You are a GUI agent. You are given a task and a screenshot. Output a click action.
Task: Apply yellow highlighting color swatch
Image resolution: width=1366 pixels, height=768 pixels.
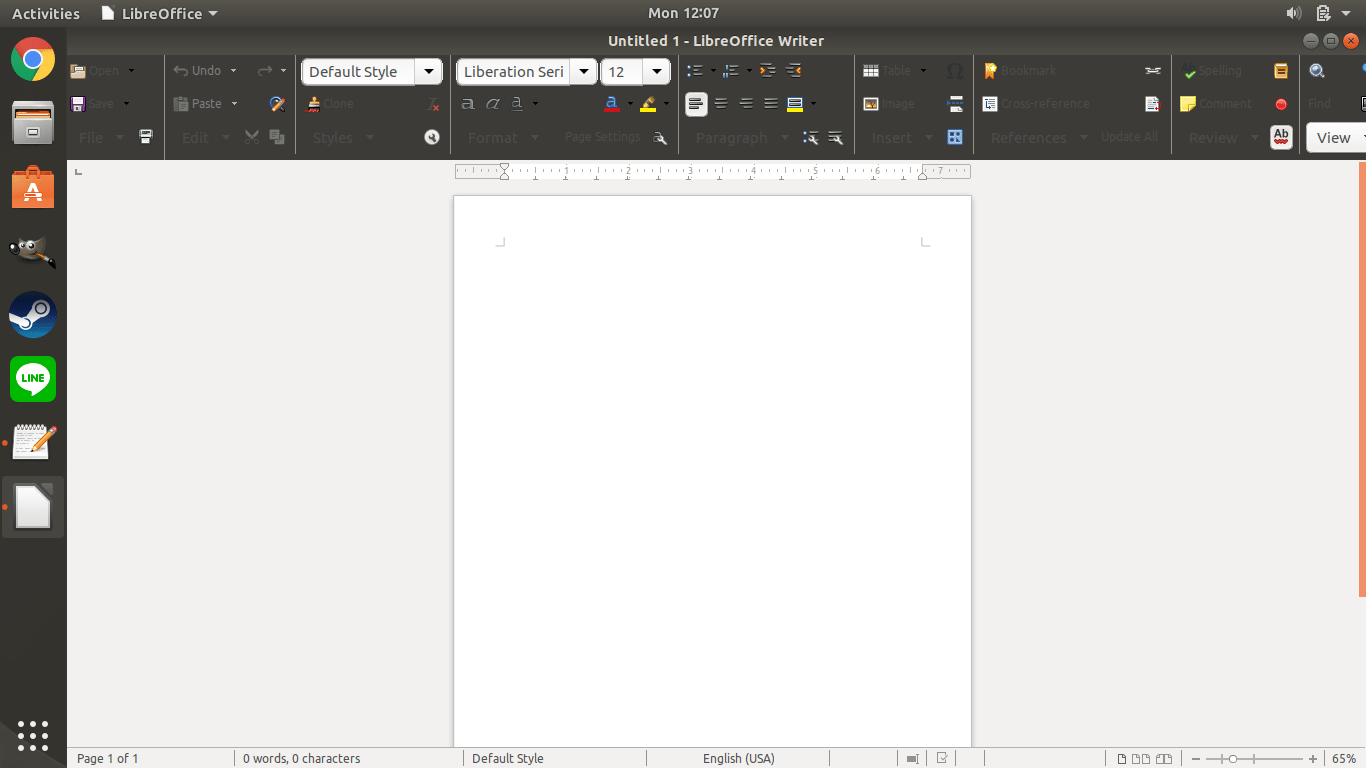[x=648, y=104]
